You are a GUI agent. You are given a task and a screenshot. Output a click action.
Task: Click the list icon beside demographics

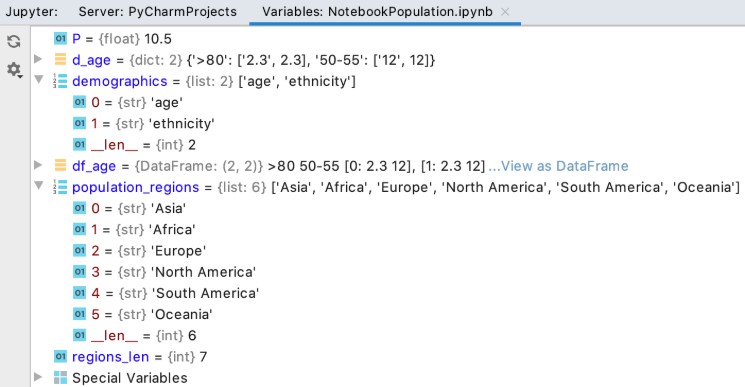tap(60, 81)
